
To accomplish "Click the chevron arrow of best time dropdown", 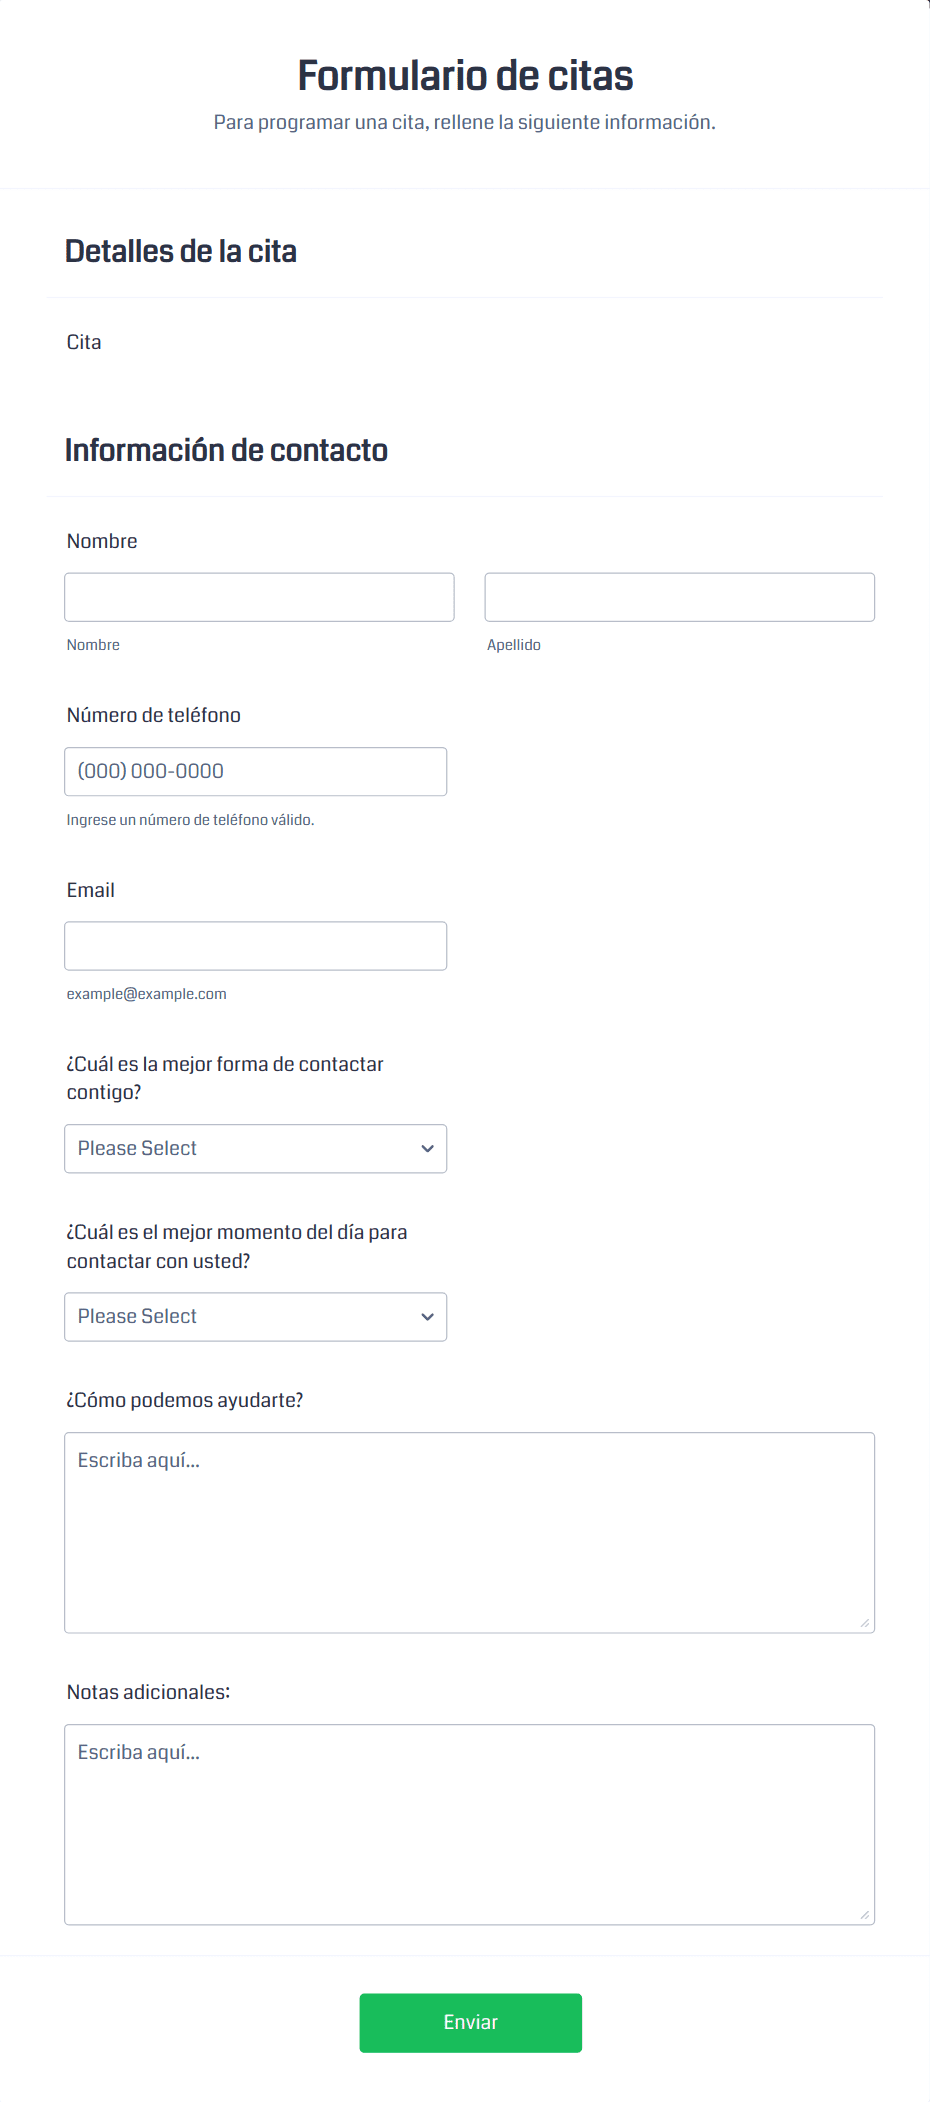I will [427, 1317].
